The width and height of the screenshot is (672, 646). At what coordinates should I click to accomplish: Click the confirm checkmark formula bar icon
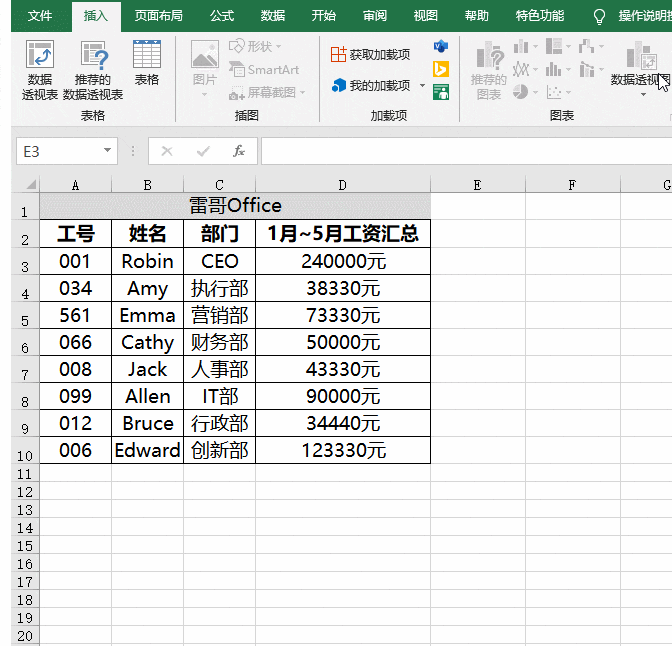203,151
